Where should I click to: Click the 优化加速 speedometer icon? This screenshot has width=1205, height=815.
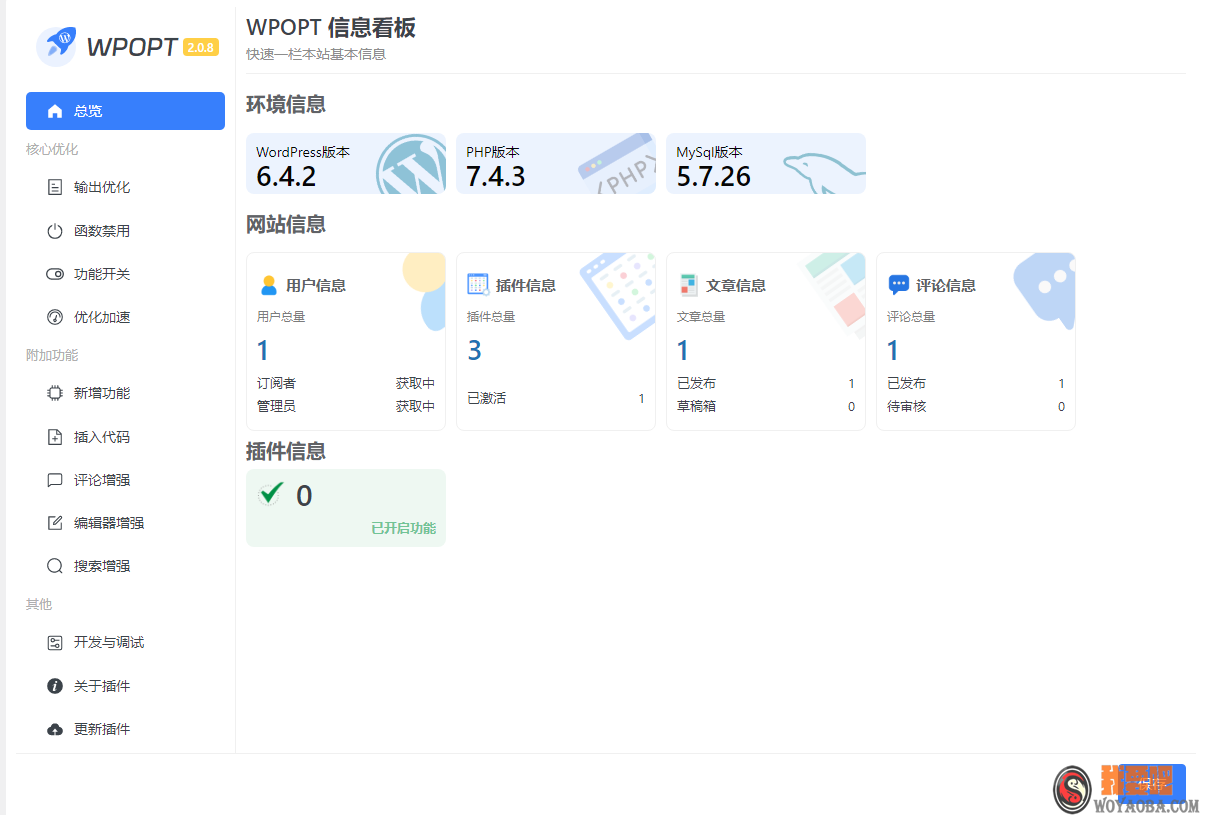55,316
